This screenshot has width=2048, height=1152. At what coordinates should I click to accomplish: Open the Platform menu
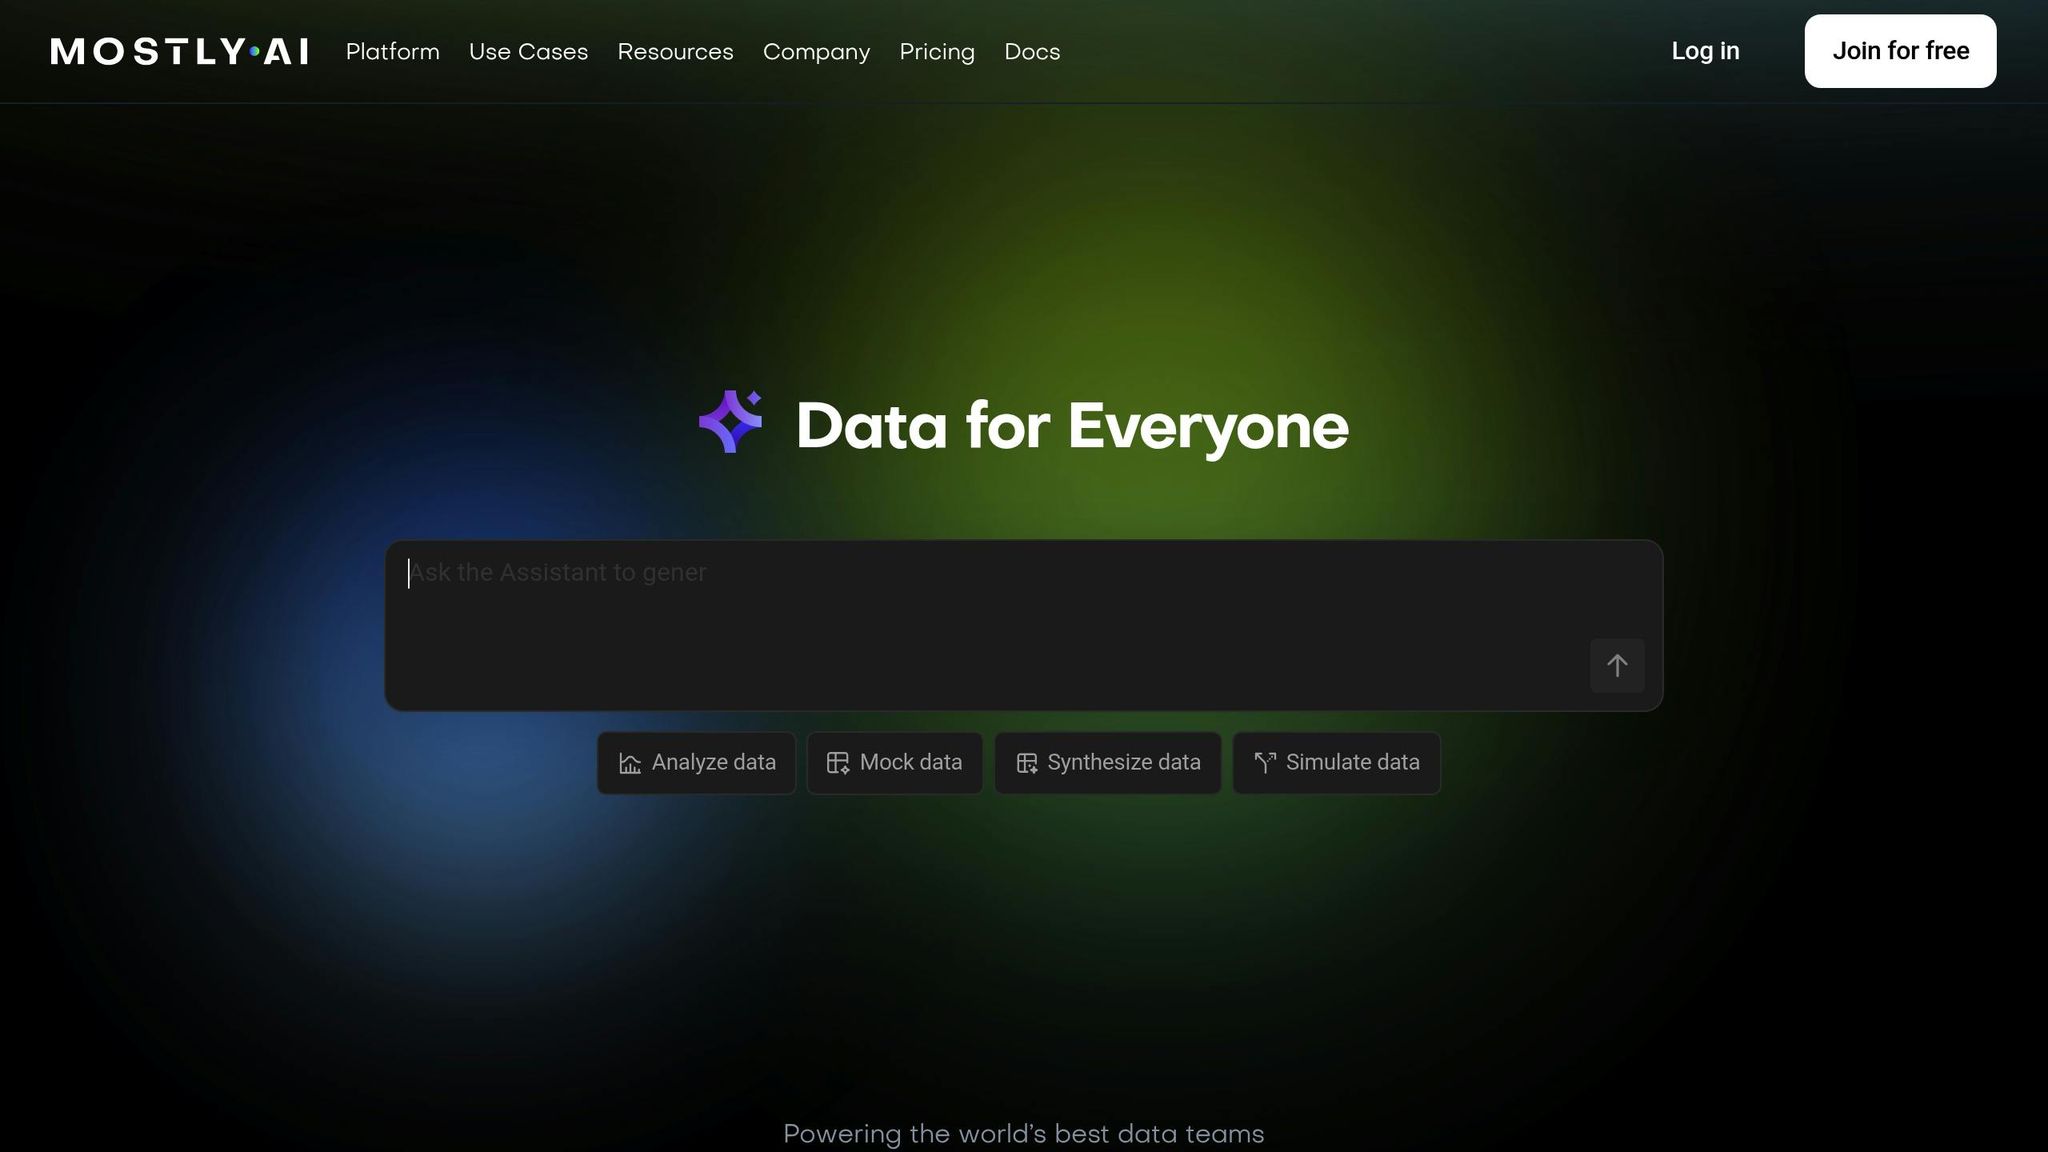[x=392, y=51]
